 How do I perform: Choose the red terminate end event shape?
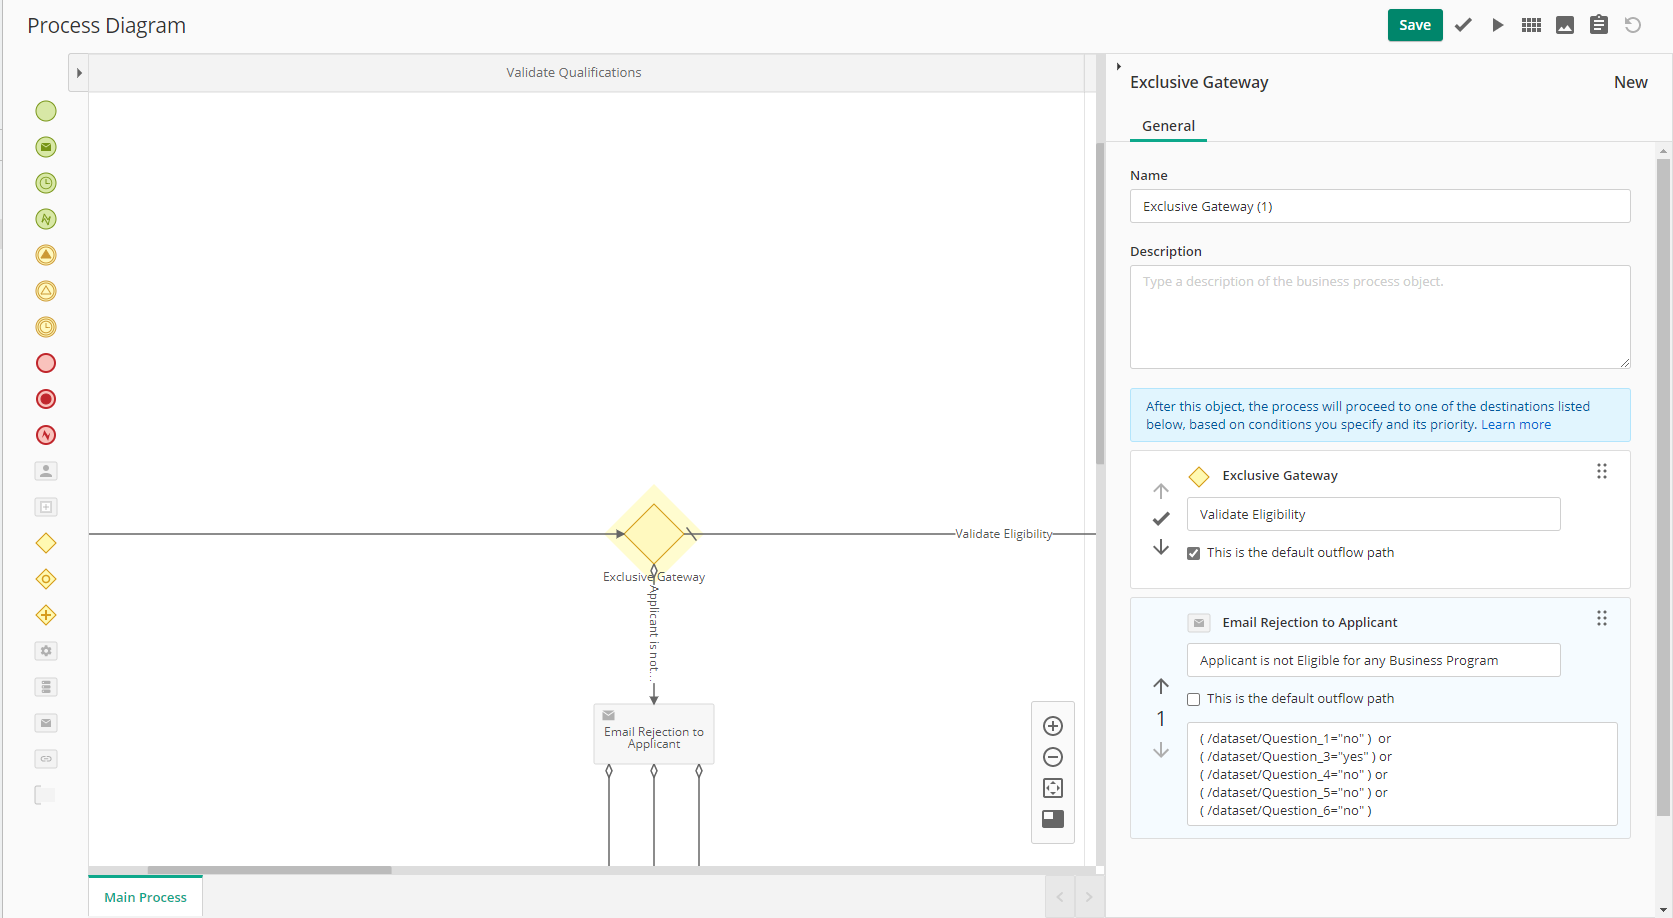pos(46,399)
